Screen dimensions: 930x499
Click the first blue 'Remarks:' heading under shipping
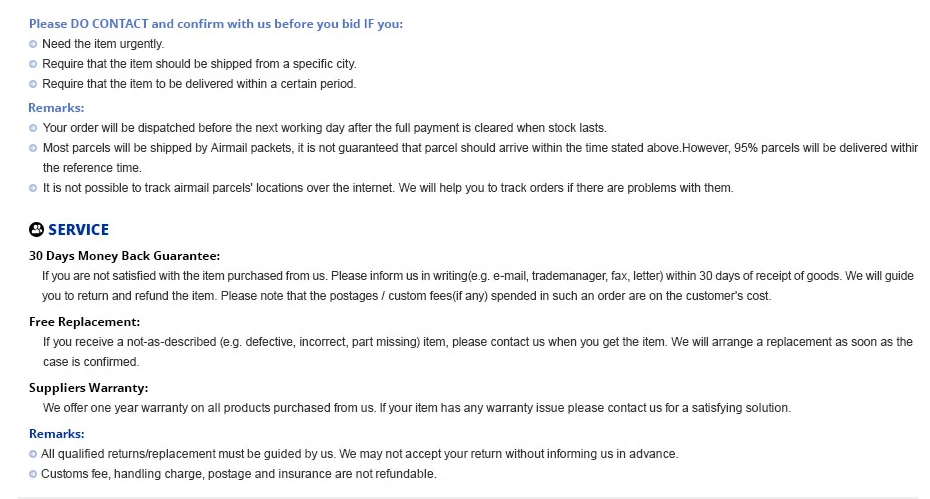56,108
